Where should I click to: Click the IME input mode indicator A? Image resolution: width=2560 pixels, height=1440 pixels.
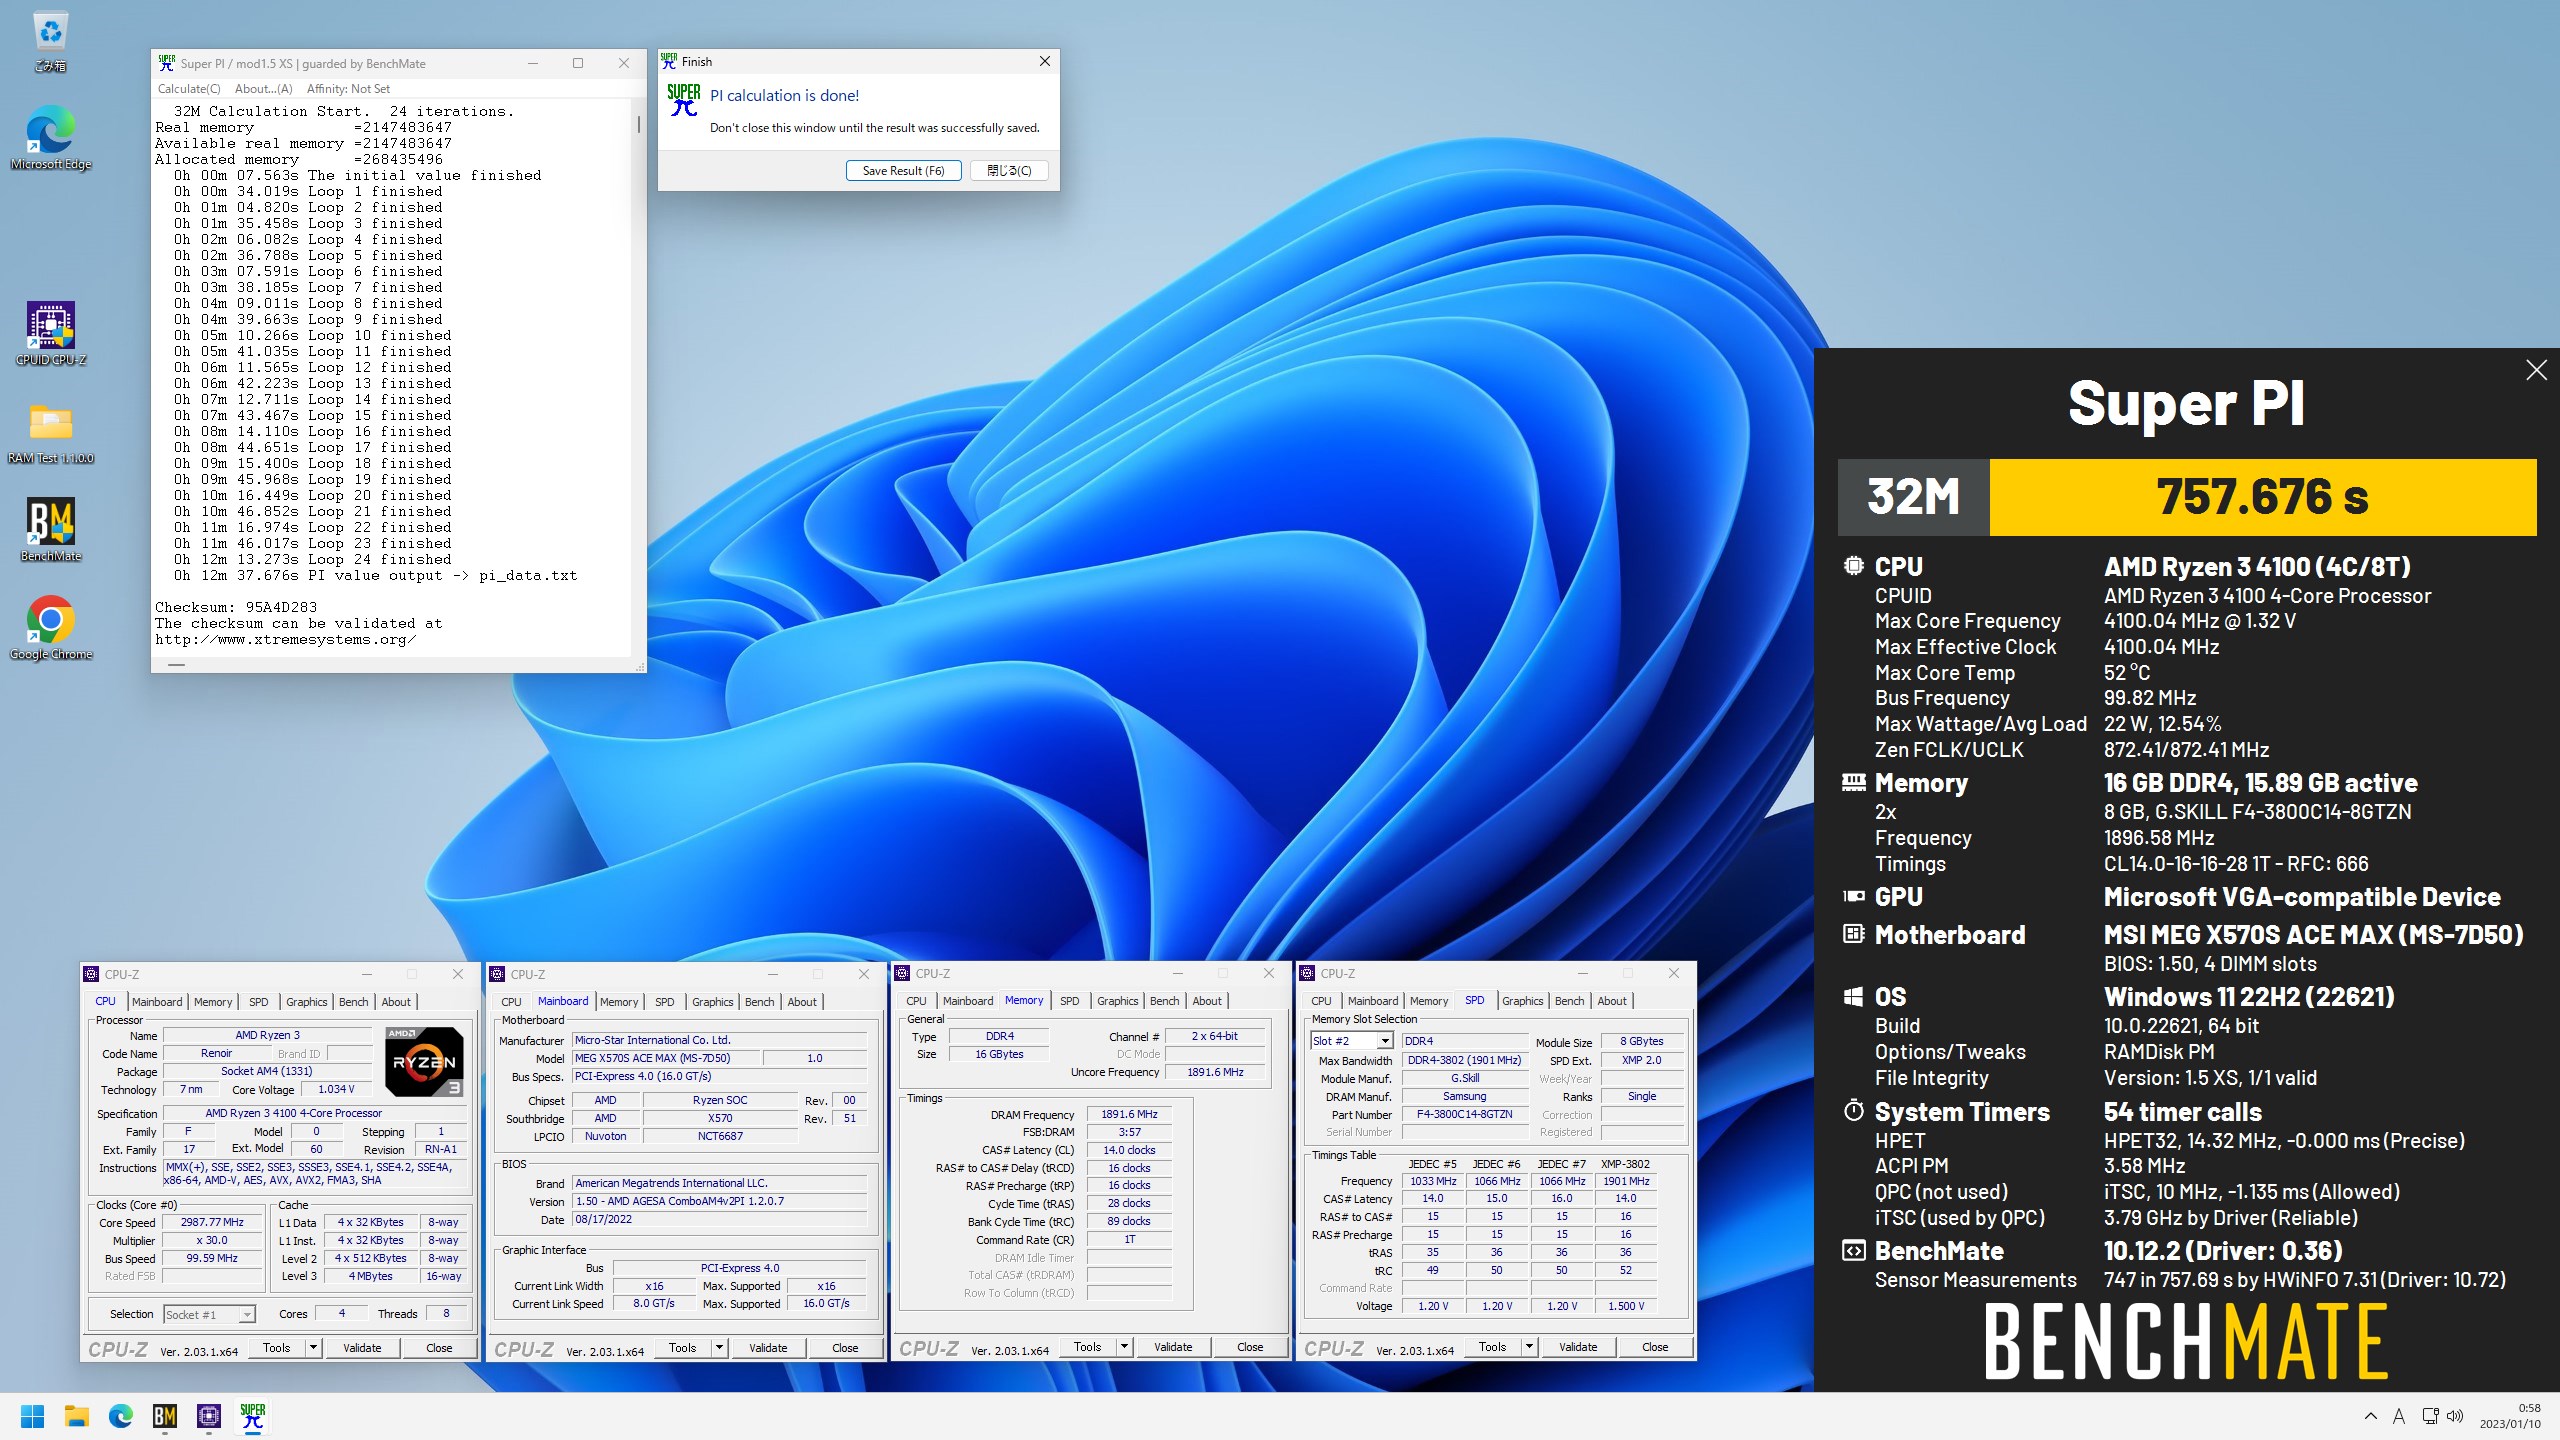pos(2398,1416)
